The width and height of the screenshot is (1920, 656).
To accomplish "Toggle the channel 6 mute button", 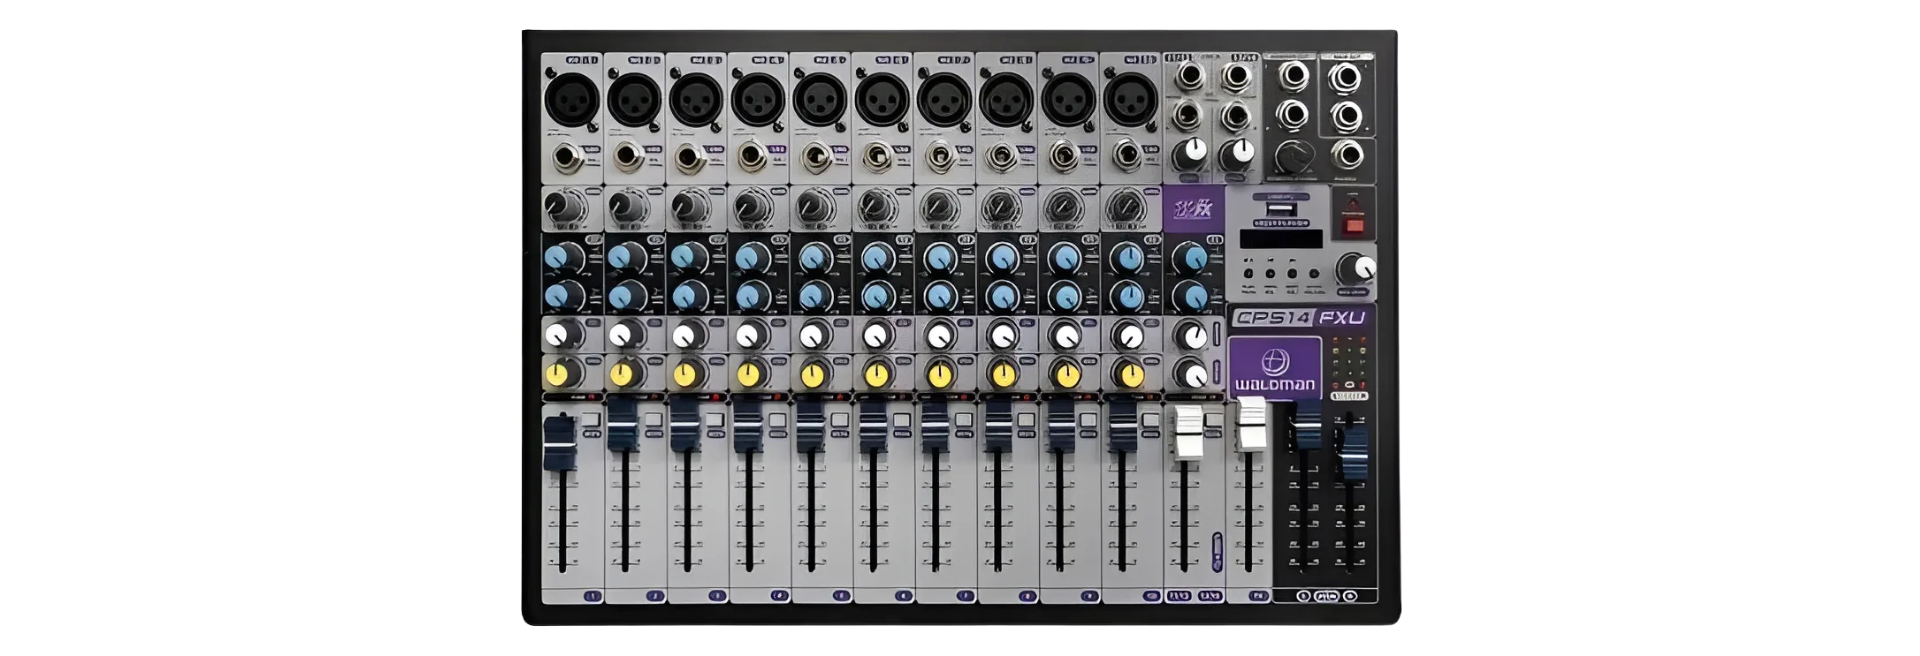I will point(901,421).
